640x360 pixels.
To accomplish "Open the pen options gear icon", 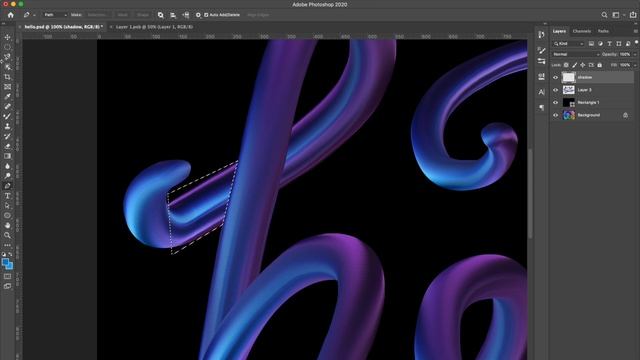I will click(x=198, y=15).
